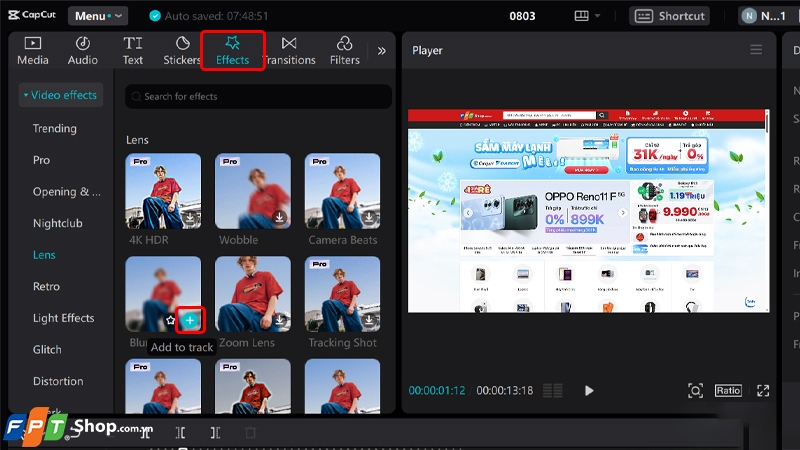
Task: Open the Effects tab
Action: coord(232,51)
